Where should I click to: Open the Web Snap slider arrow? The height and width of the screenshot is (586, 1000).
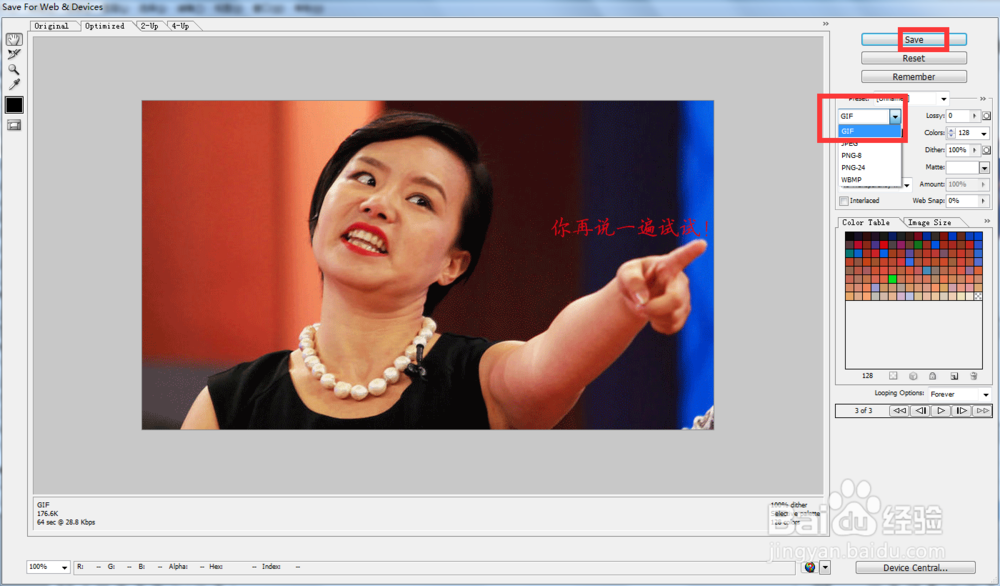click(x=983, y=200)
